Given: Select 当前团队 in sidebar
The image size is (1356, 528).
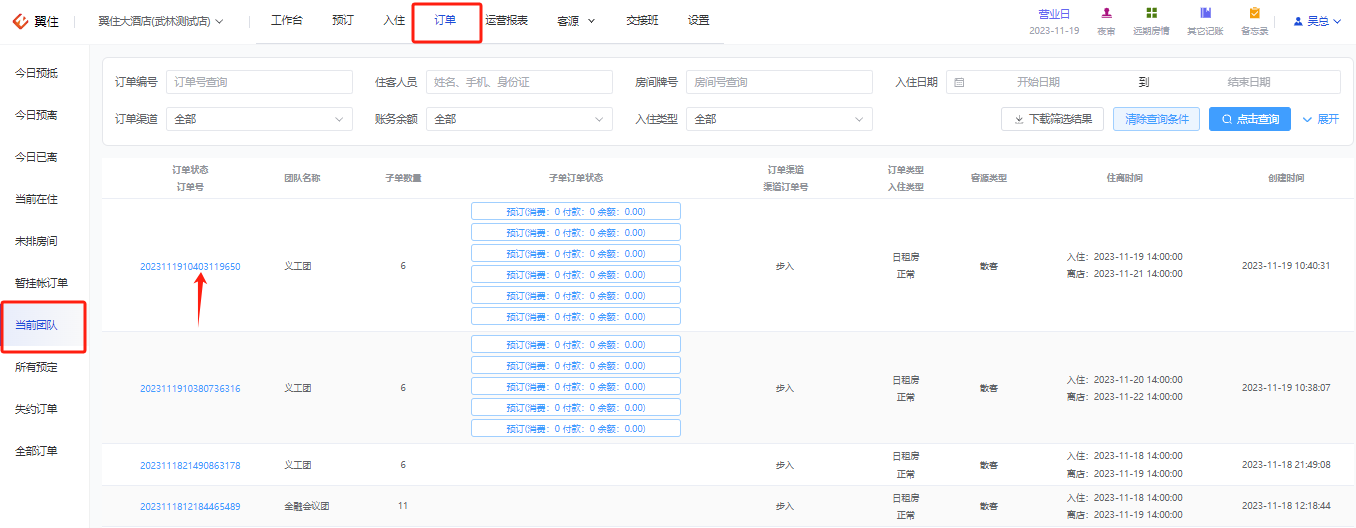Looking at the screenshot, I should 36,325.
